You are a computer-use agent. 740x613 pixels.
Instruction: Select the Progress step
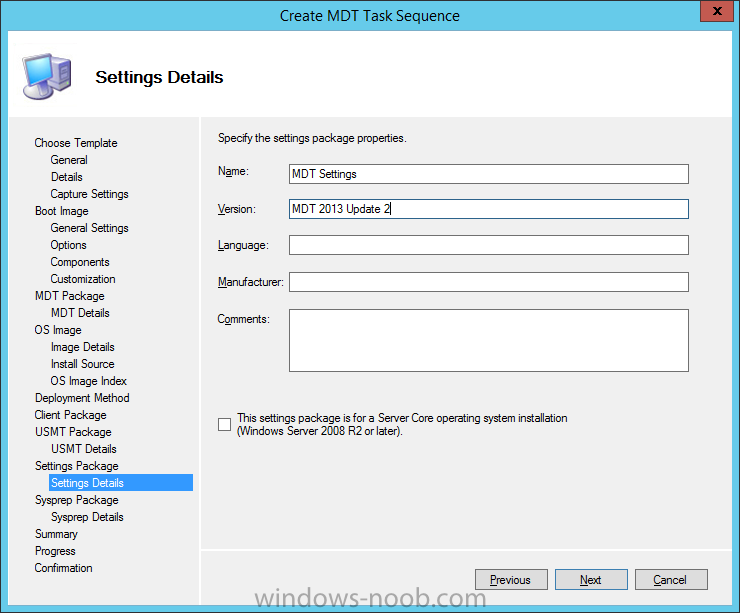[55, 551]
